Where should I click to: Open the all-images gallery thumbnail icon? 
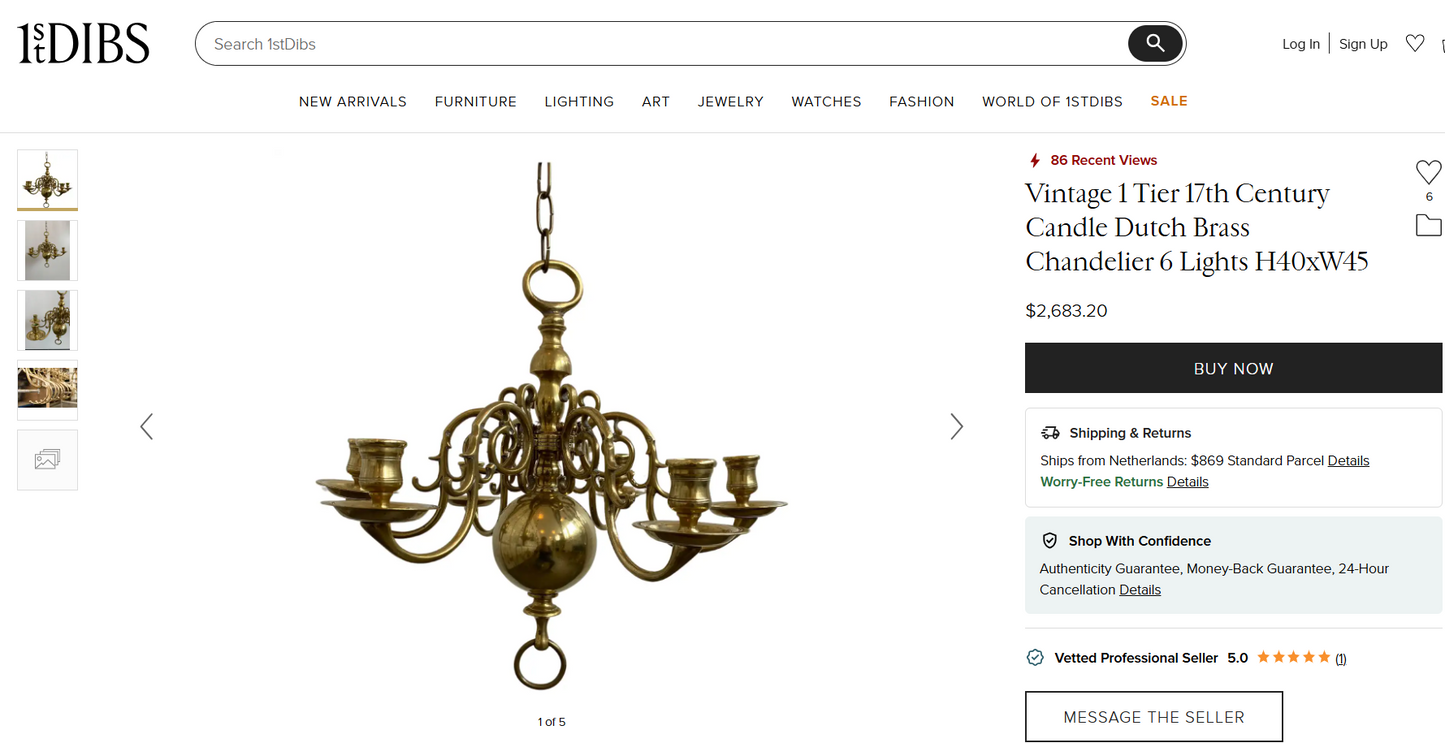pos(47,460)
